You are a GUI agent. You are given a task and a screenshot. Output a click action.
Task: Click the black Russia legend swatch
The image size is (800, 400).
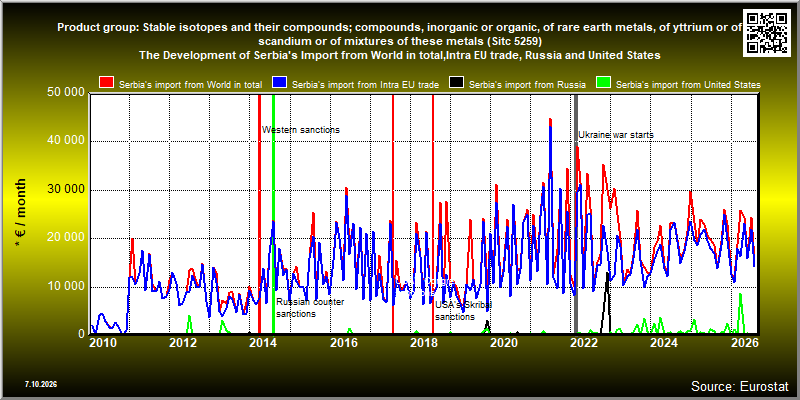(x=456, y=83)
